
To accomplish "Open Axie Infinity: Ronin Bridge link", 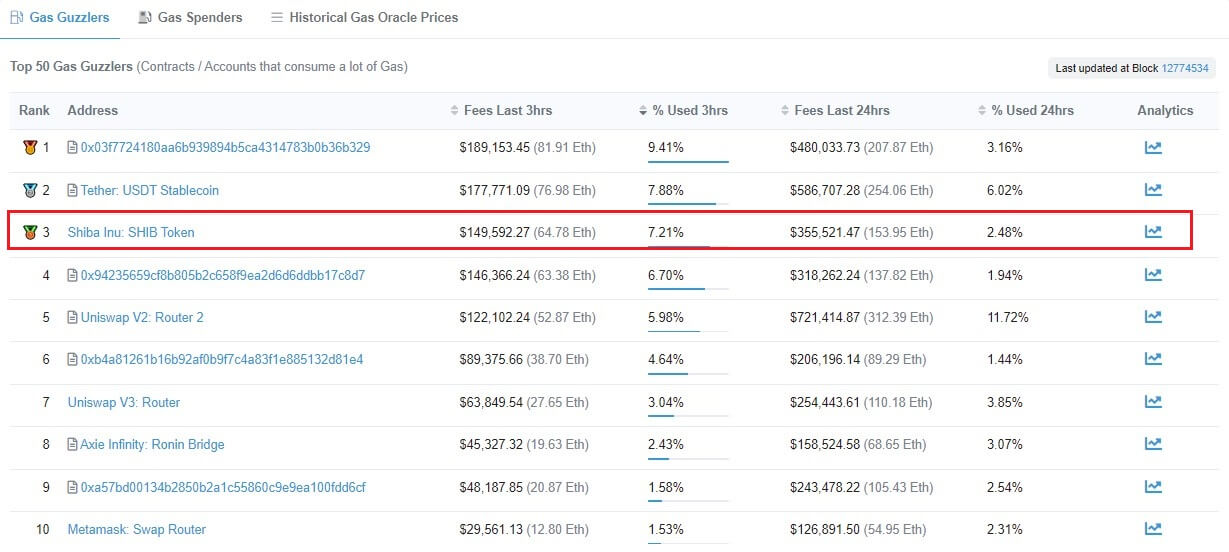I will tap(153, 444).
